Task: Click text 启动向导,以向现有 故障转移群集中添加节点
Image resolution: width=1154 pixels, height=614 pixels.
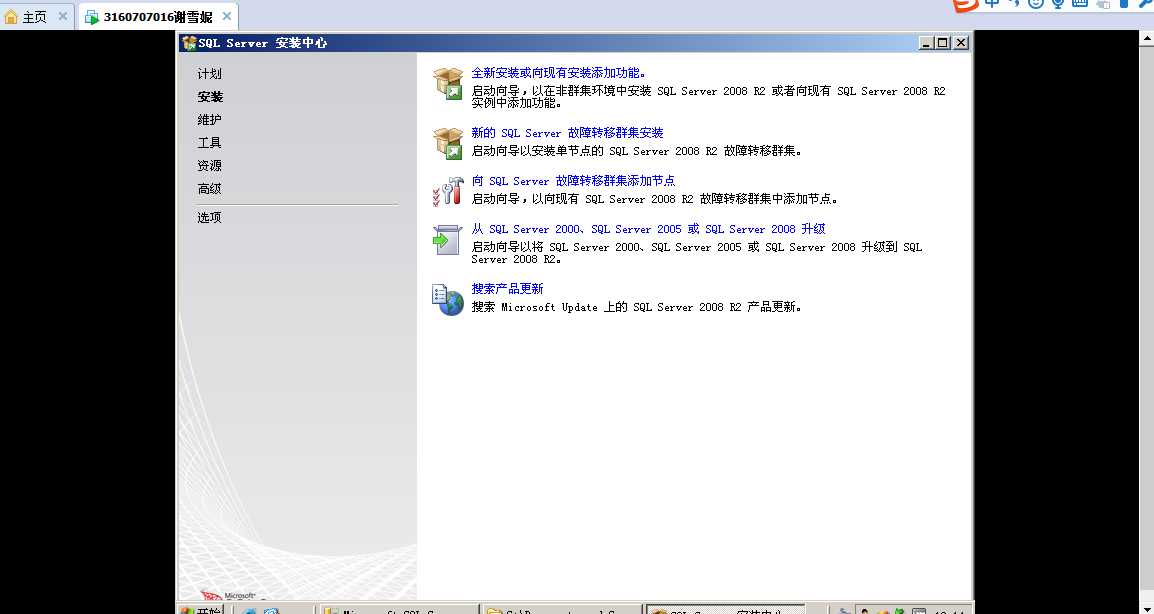Action: pyautogui.click(x=656, y=200)
